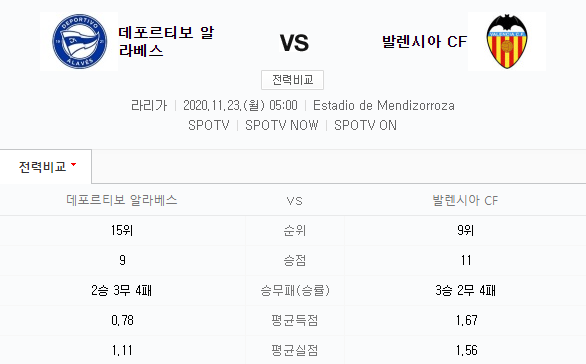This screenshot has width=586, height=364.
Task: Click the SPOTV ON broadcaster label
Action: coord(365,125)
